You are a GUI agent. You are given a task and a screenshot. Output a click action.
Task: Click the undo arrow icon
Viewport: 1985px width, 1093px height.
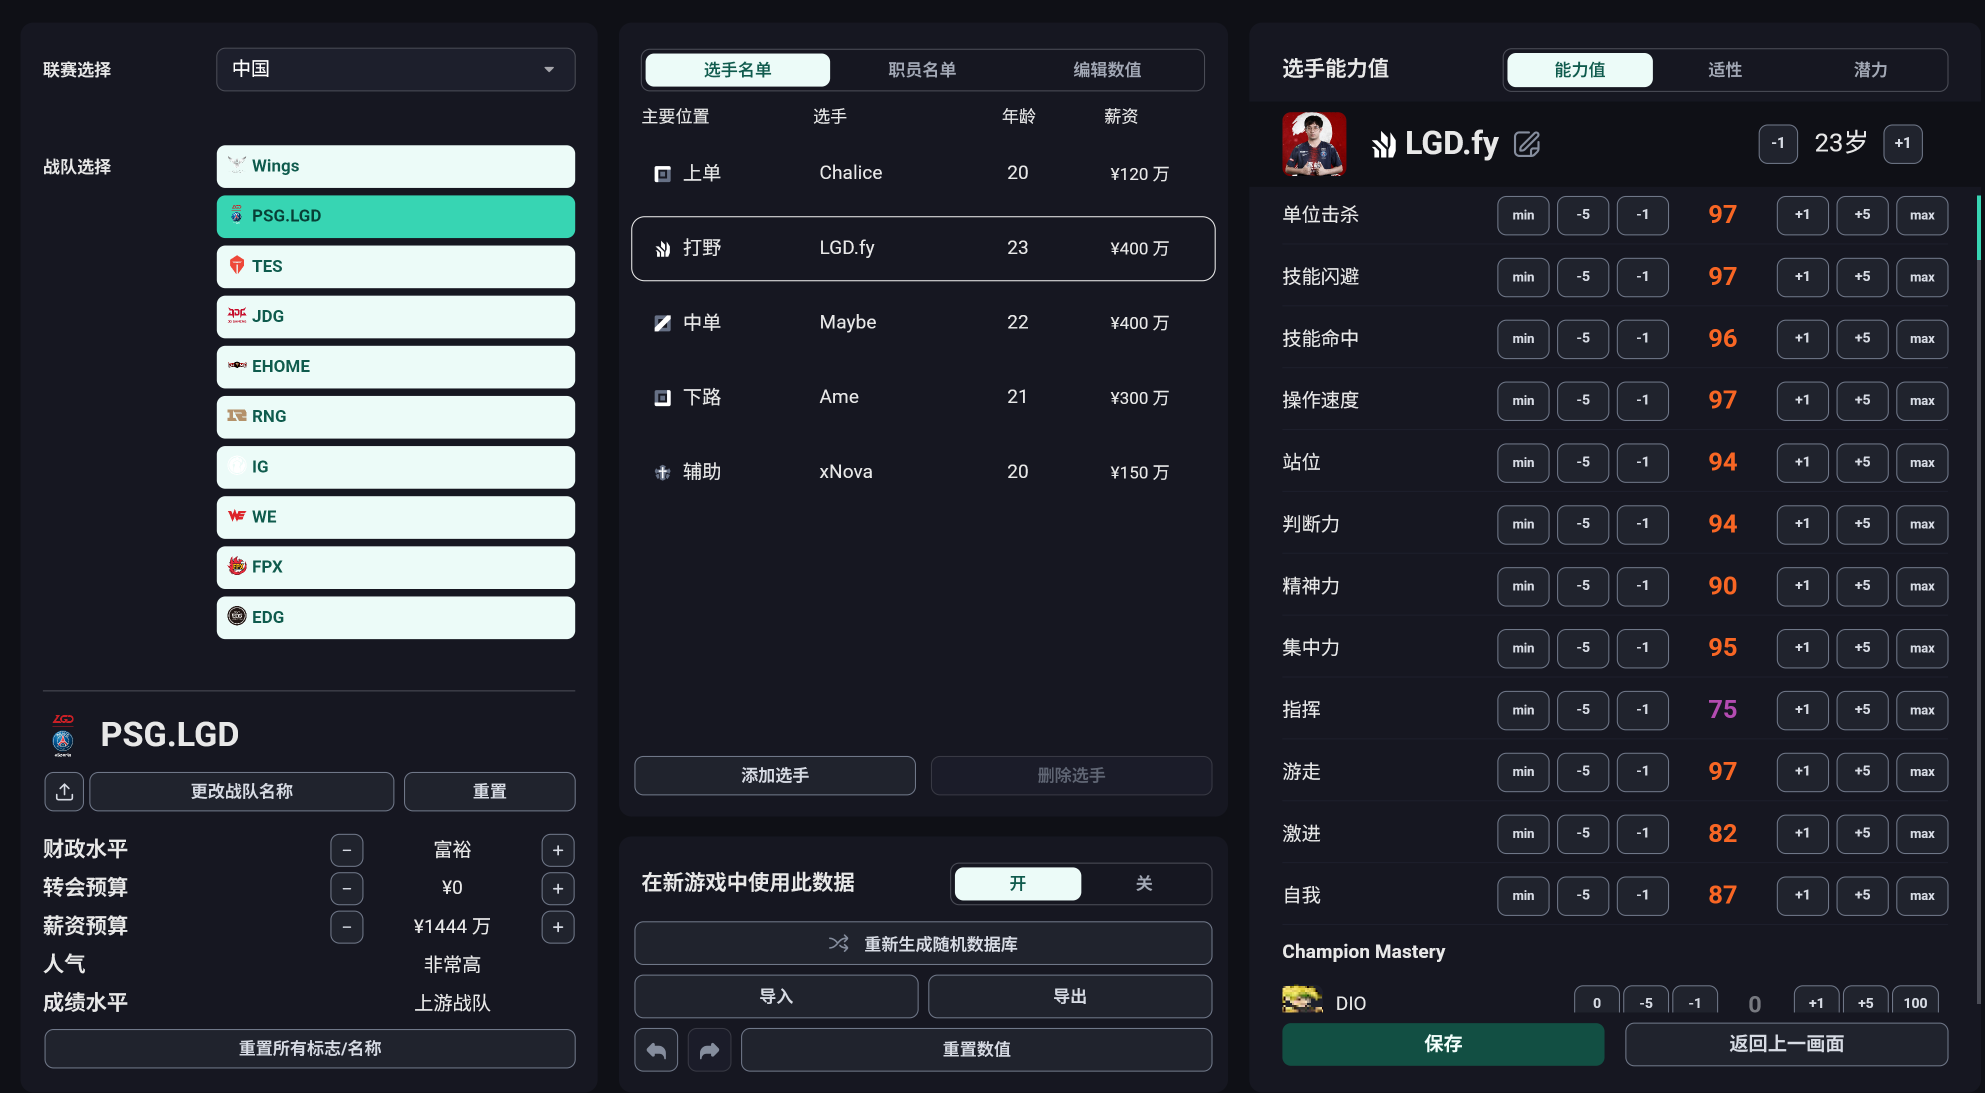(x=656, y=1049)
